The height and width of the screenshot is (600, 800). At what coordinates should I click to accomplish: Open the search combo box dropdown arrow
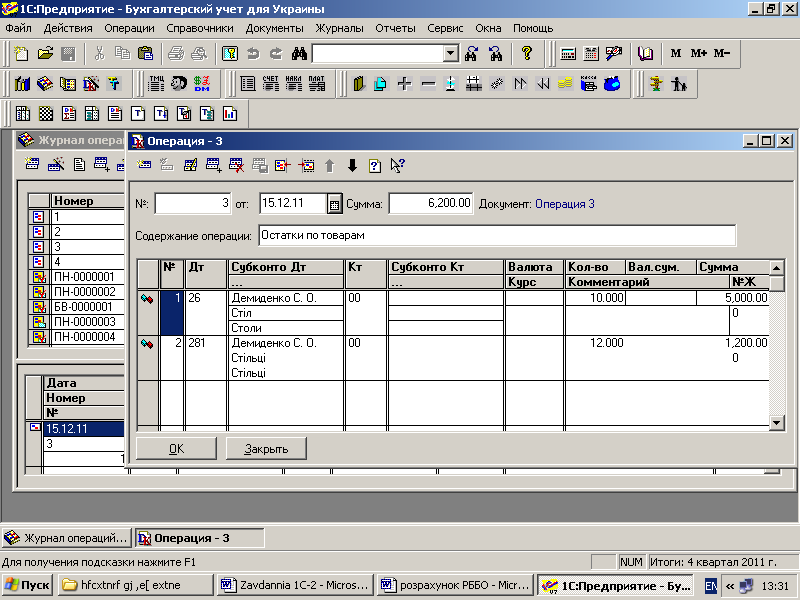[x=451, y=54]
